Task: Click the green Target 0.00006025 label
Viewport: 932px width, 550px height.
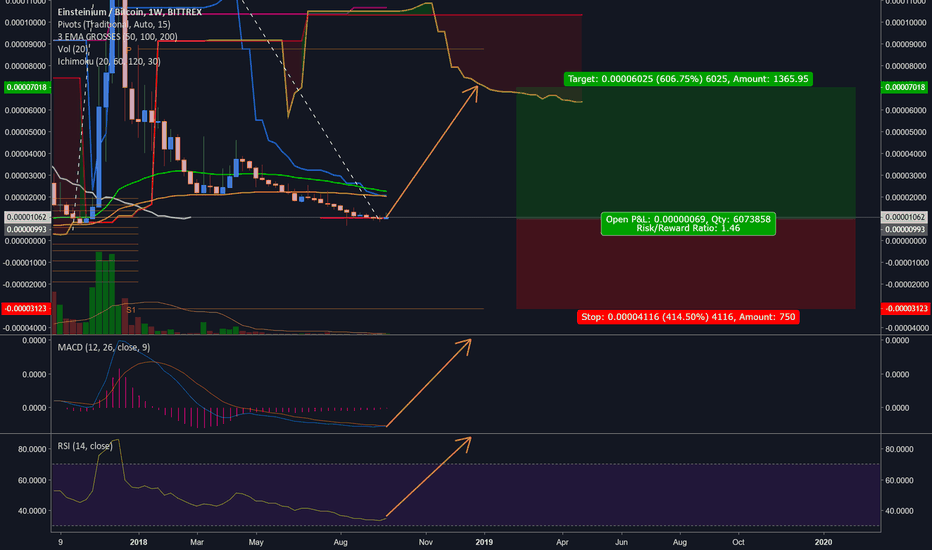Action: pyautogui.click(x=688, y=79)
